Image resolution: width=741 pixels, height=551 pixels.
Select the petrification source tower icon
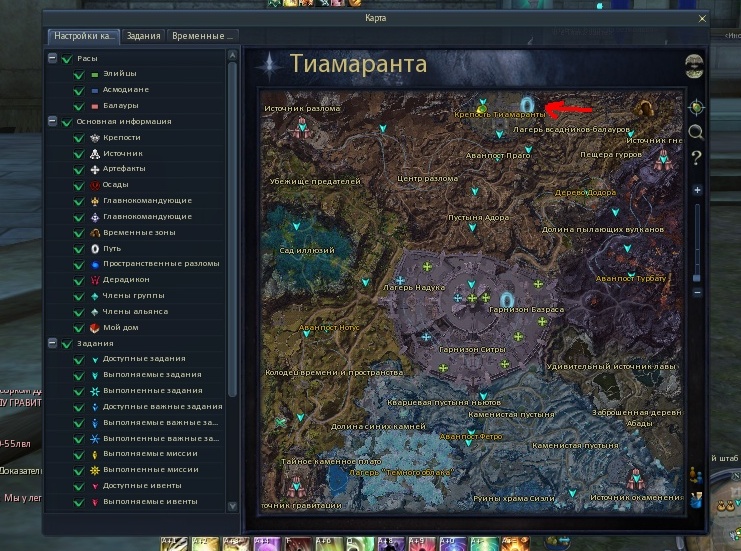pyautogui.click(x=636, y=479)
